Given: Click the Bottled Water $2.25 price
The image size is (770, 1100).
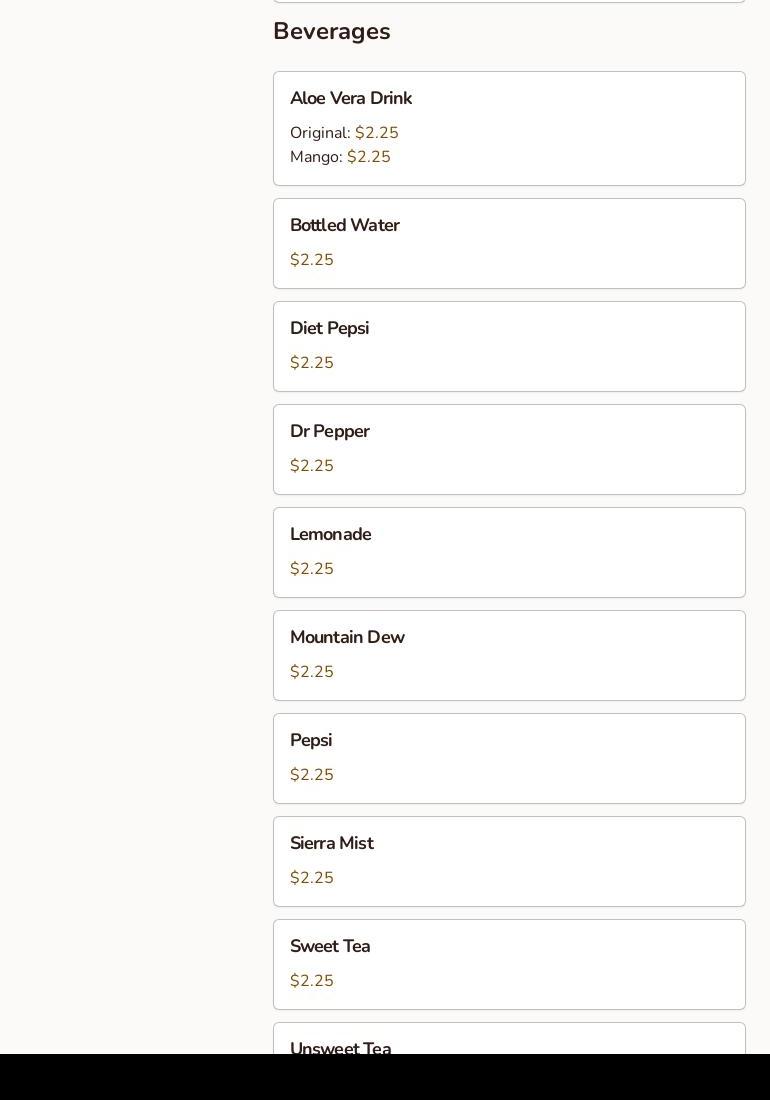Looking at the screenshot, I should (312, 260).
